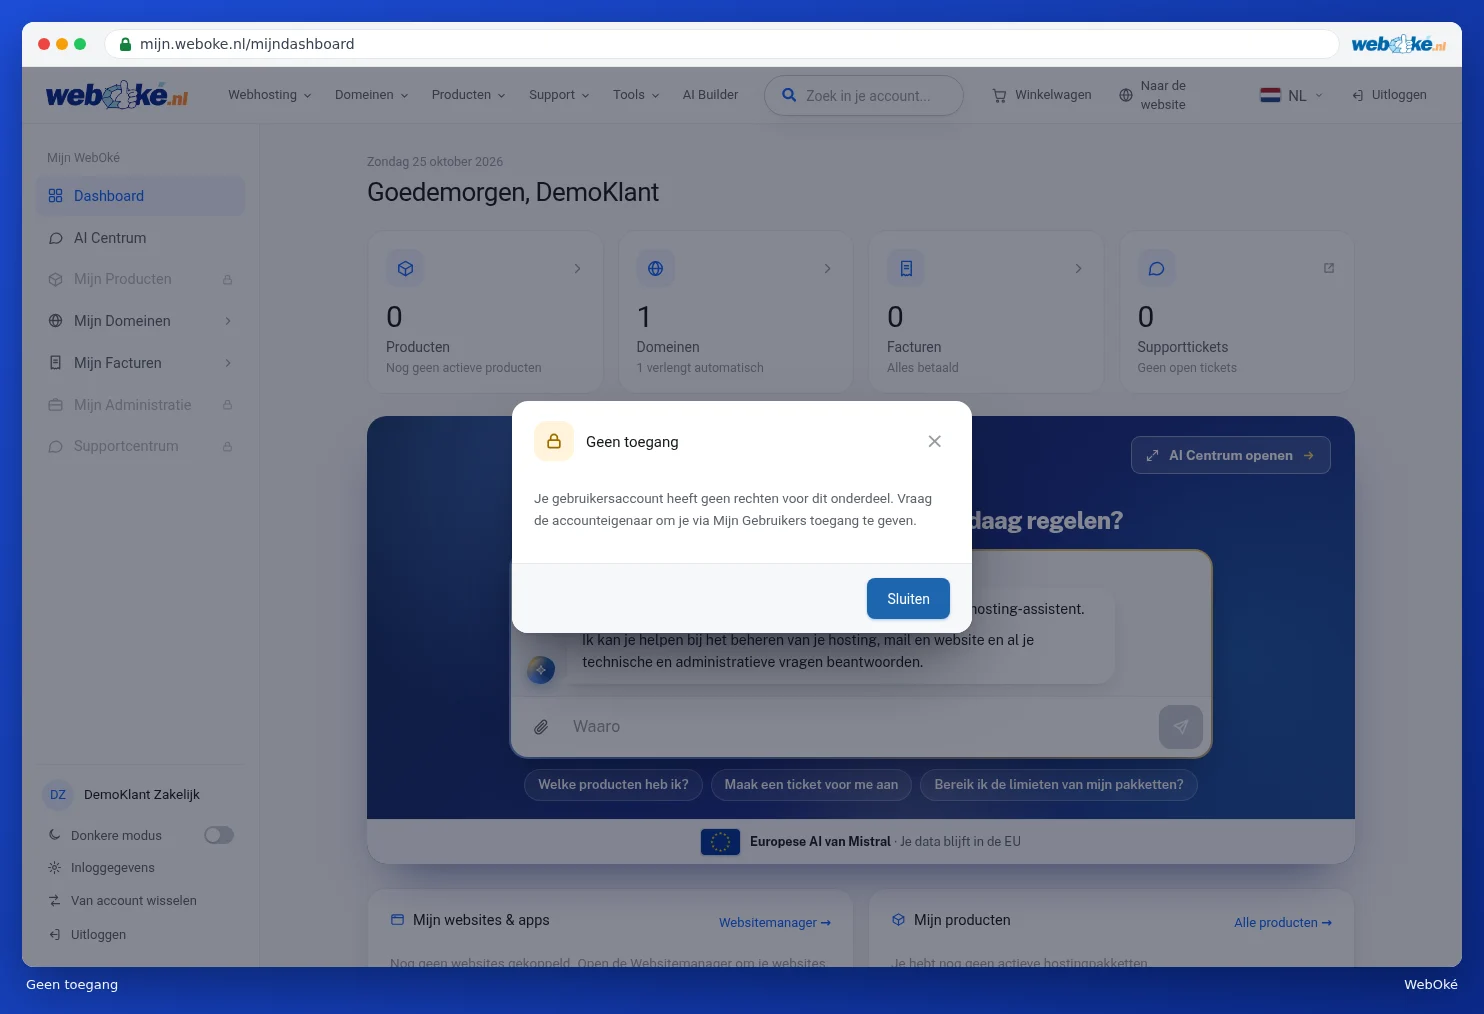Click the Producten card box icon
This screenshot has width=1484, height=1014.
tap(405, 268)
